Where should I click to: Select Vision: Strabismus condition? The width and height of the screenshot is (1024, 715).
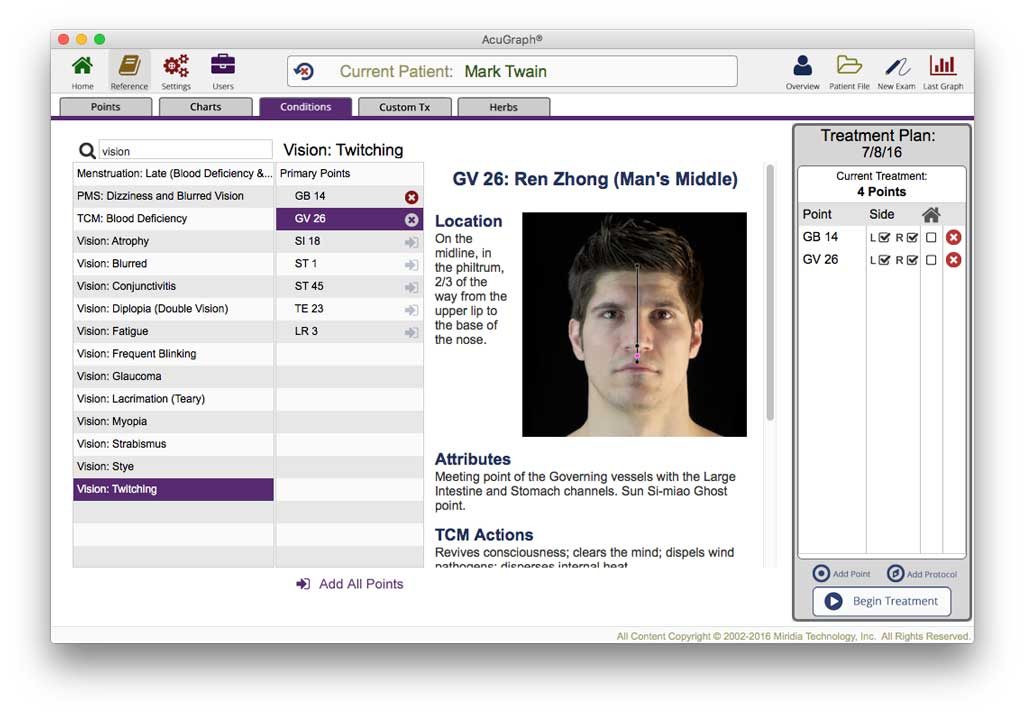click(173, 444)
